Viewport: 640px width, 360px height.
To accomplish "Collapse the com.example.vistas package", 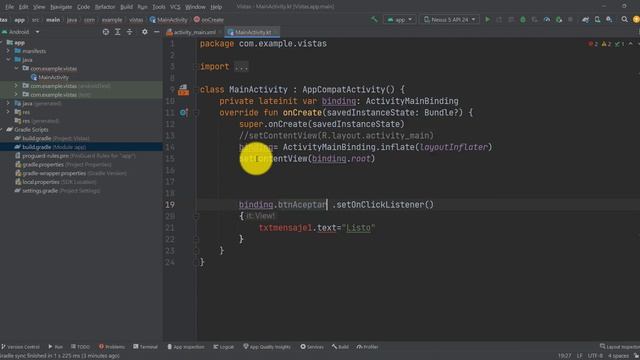I will coord(16,69).
